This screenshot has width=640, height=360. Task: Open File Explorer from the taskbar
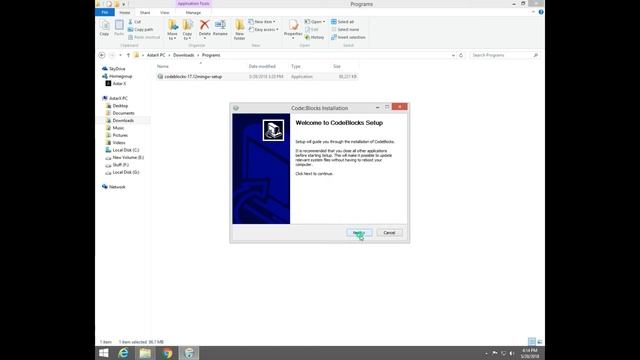pyautogui.click(x=145, y=353)
